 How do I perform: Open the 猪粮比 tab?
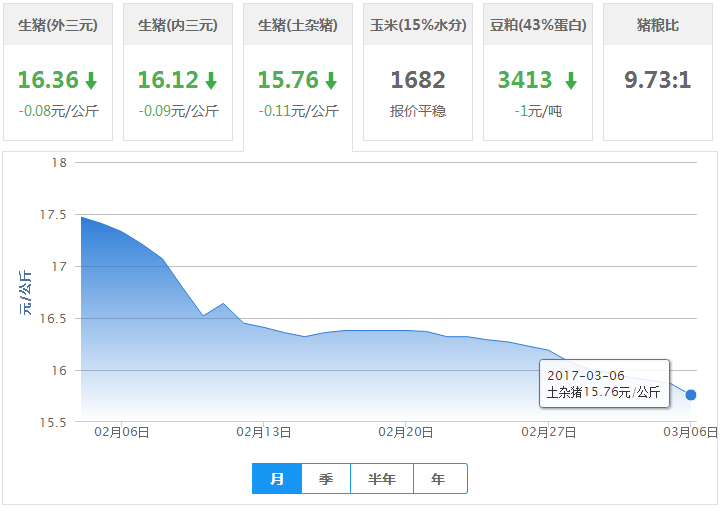658,25
